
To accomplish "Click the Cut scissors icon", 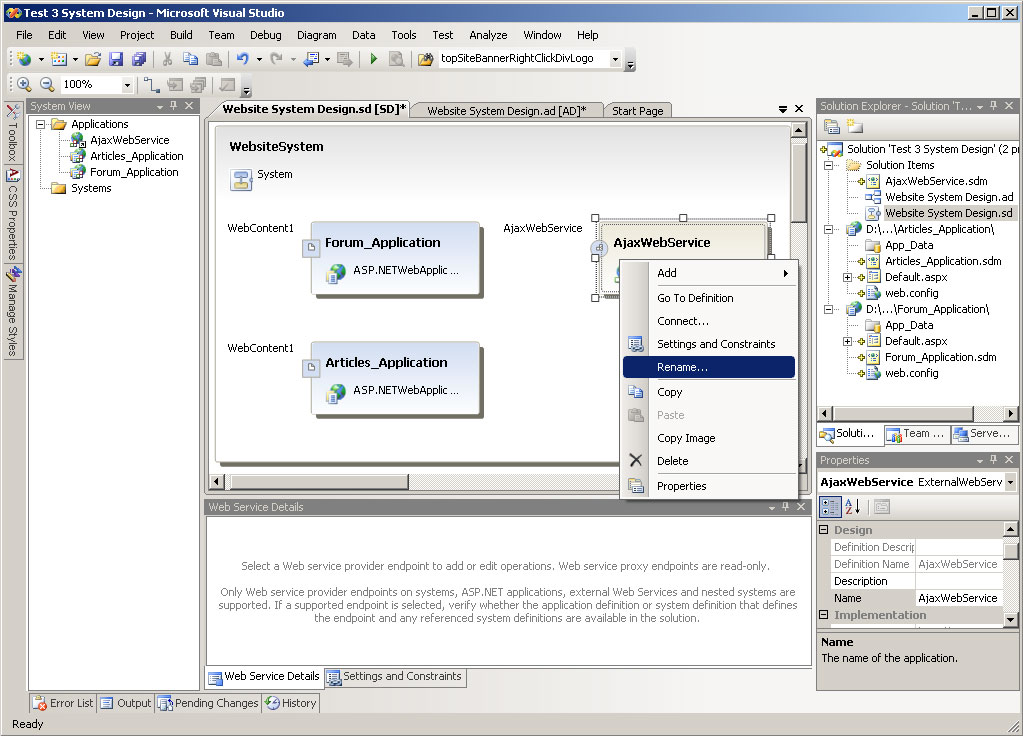I will point(167,59).
